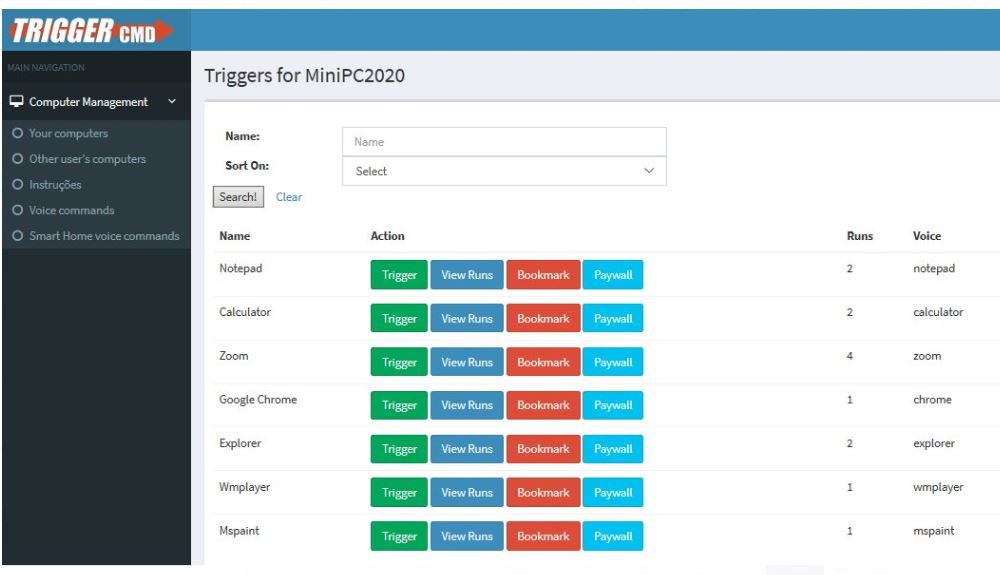Click Paywall for Notepad
This screenshot has height=575, width=1000.
click(613, 275)
